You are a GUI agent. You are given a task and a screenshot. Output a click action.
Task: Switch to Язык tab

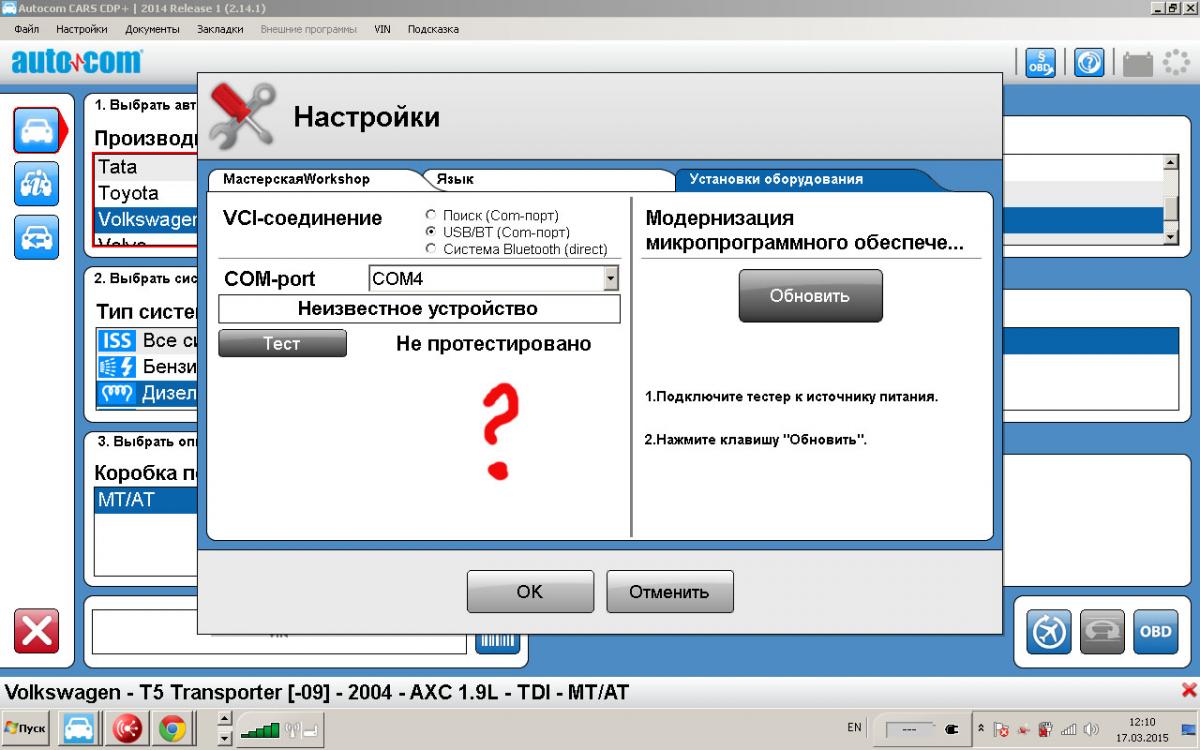(x=455, y=180)
